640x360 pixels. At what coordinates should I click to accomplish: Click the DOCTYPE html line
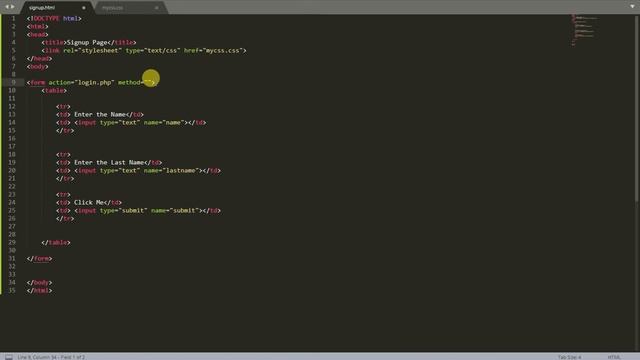54,18
